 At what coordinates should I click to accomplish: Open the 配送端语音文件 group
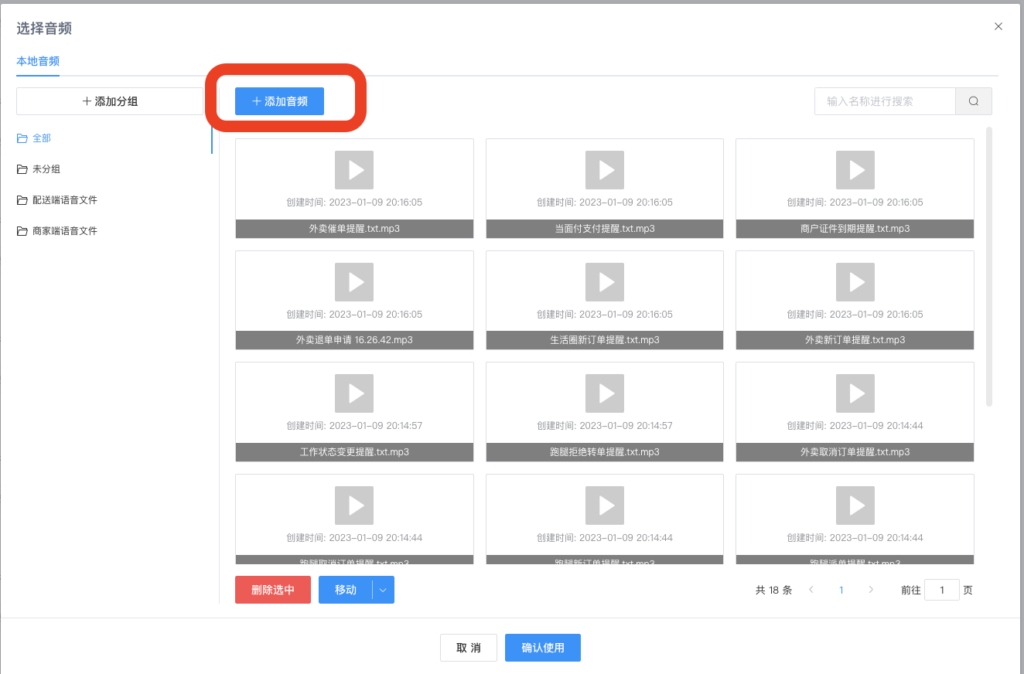coord(64,200)
